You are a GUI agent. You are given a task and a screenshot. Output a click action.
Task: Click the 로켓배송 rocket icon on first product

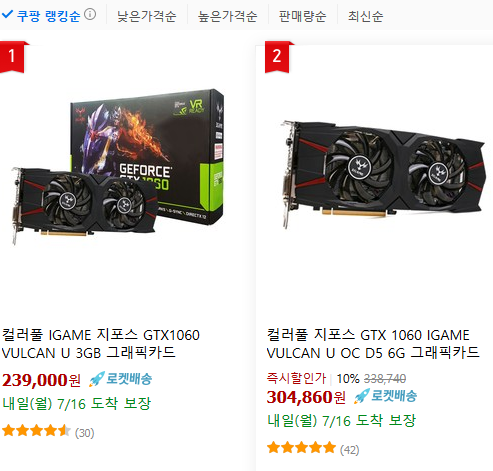97,379
